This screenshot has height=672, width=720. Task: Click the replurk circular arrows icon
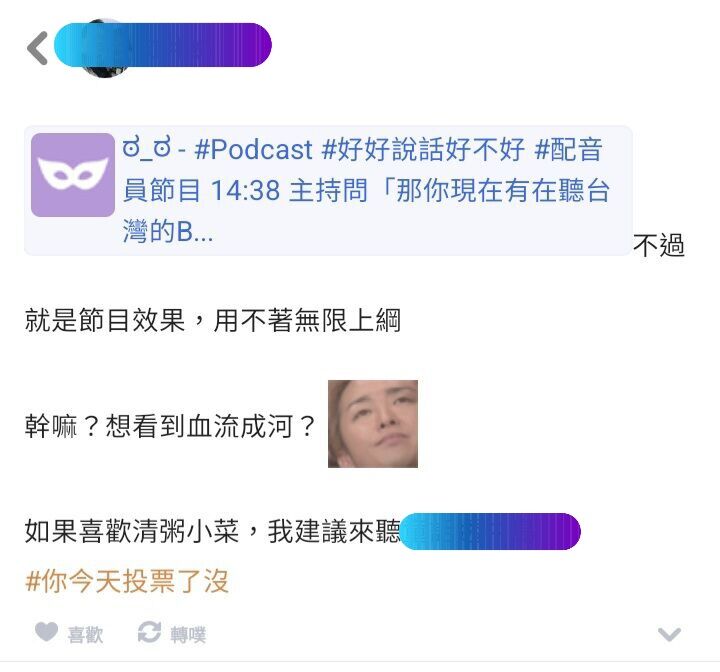149,632
